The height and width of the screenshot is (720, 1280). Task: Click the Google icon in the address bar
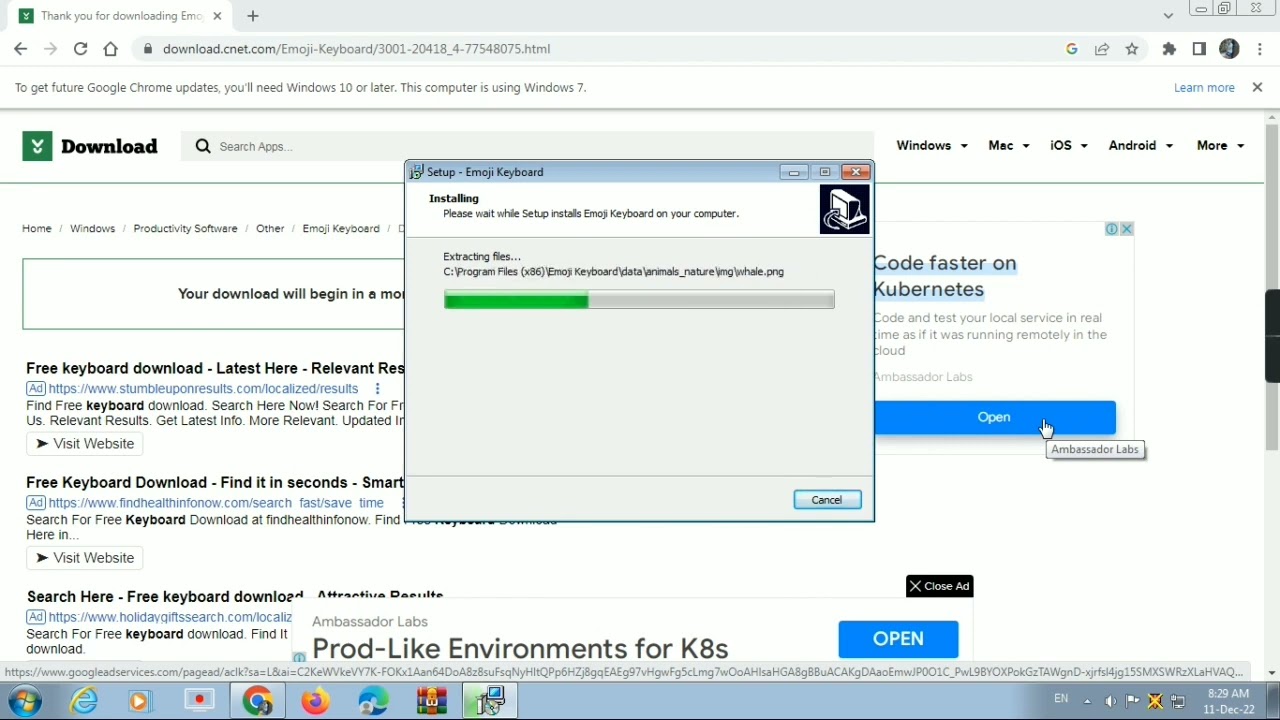pyautogui.click(x=1072, y=49)
